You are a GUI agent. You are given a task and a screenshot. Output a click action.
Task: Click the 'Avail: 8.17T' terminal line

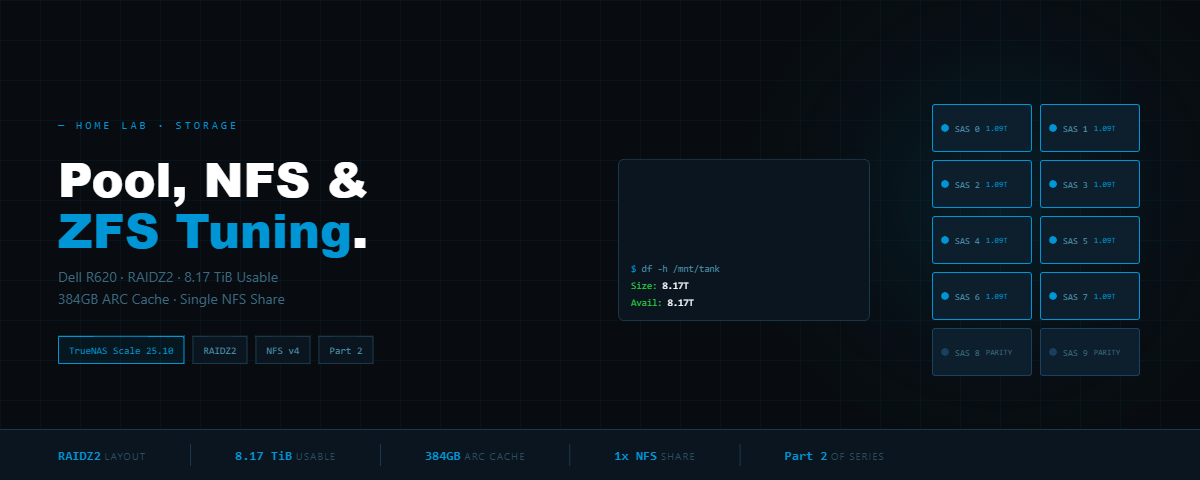(662, 302)
